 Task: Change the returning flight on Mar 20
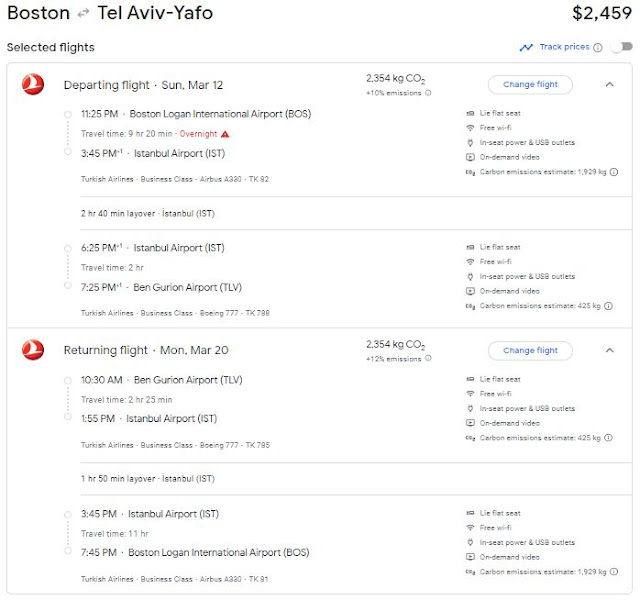(530, 351)
